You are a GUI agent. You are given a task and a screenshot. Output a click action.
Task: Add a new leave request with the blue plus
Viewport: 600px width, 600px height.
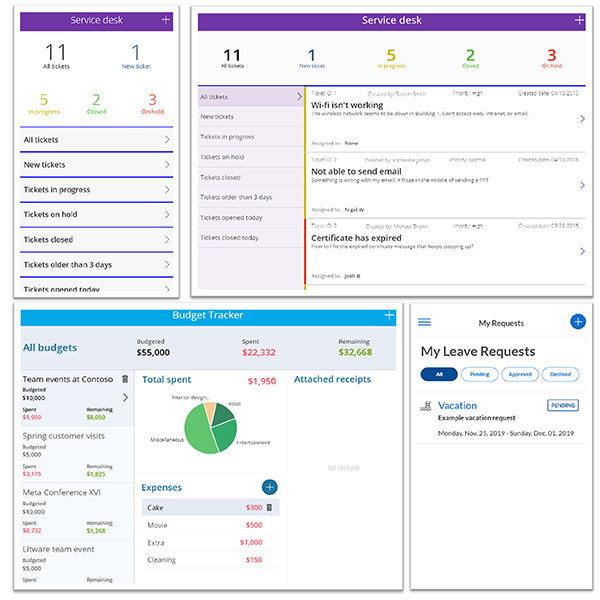(578, 321)
